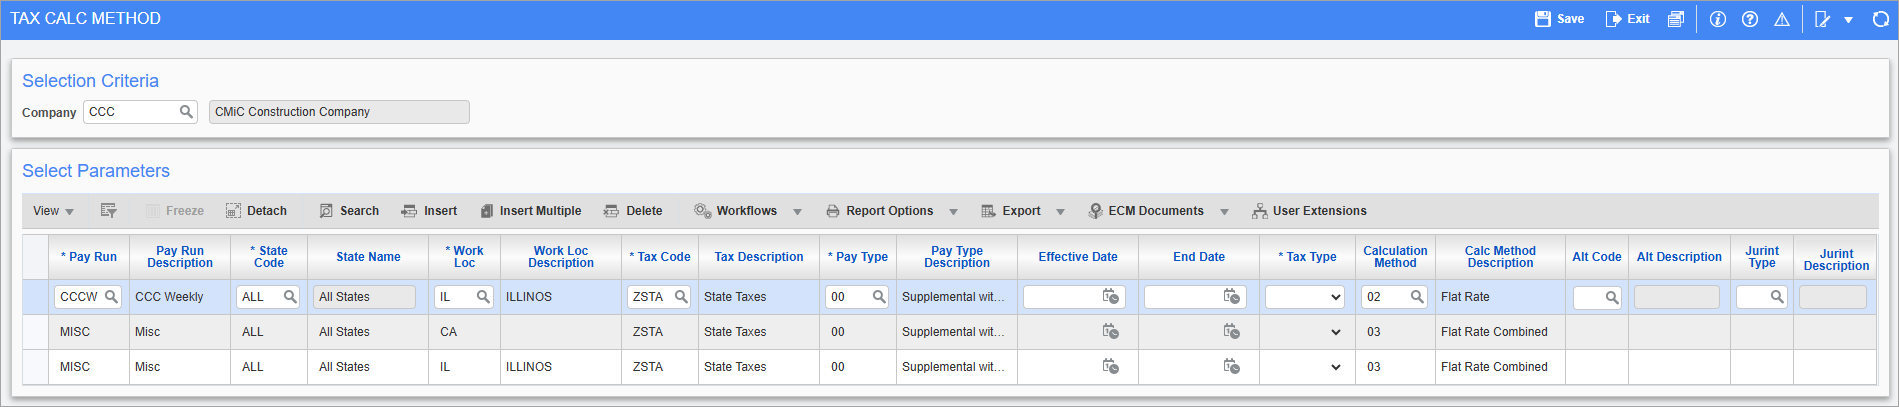1899x407 pixels.
Task: Click the Calculation Method column header
Action: coord(1395,257)
